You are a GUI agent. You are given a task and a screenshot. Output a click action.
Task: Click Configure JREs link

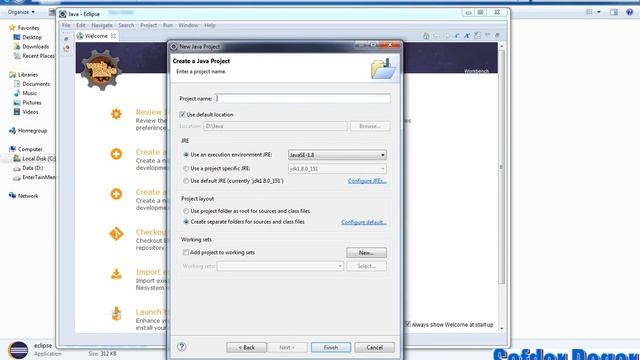367,181
